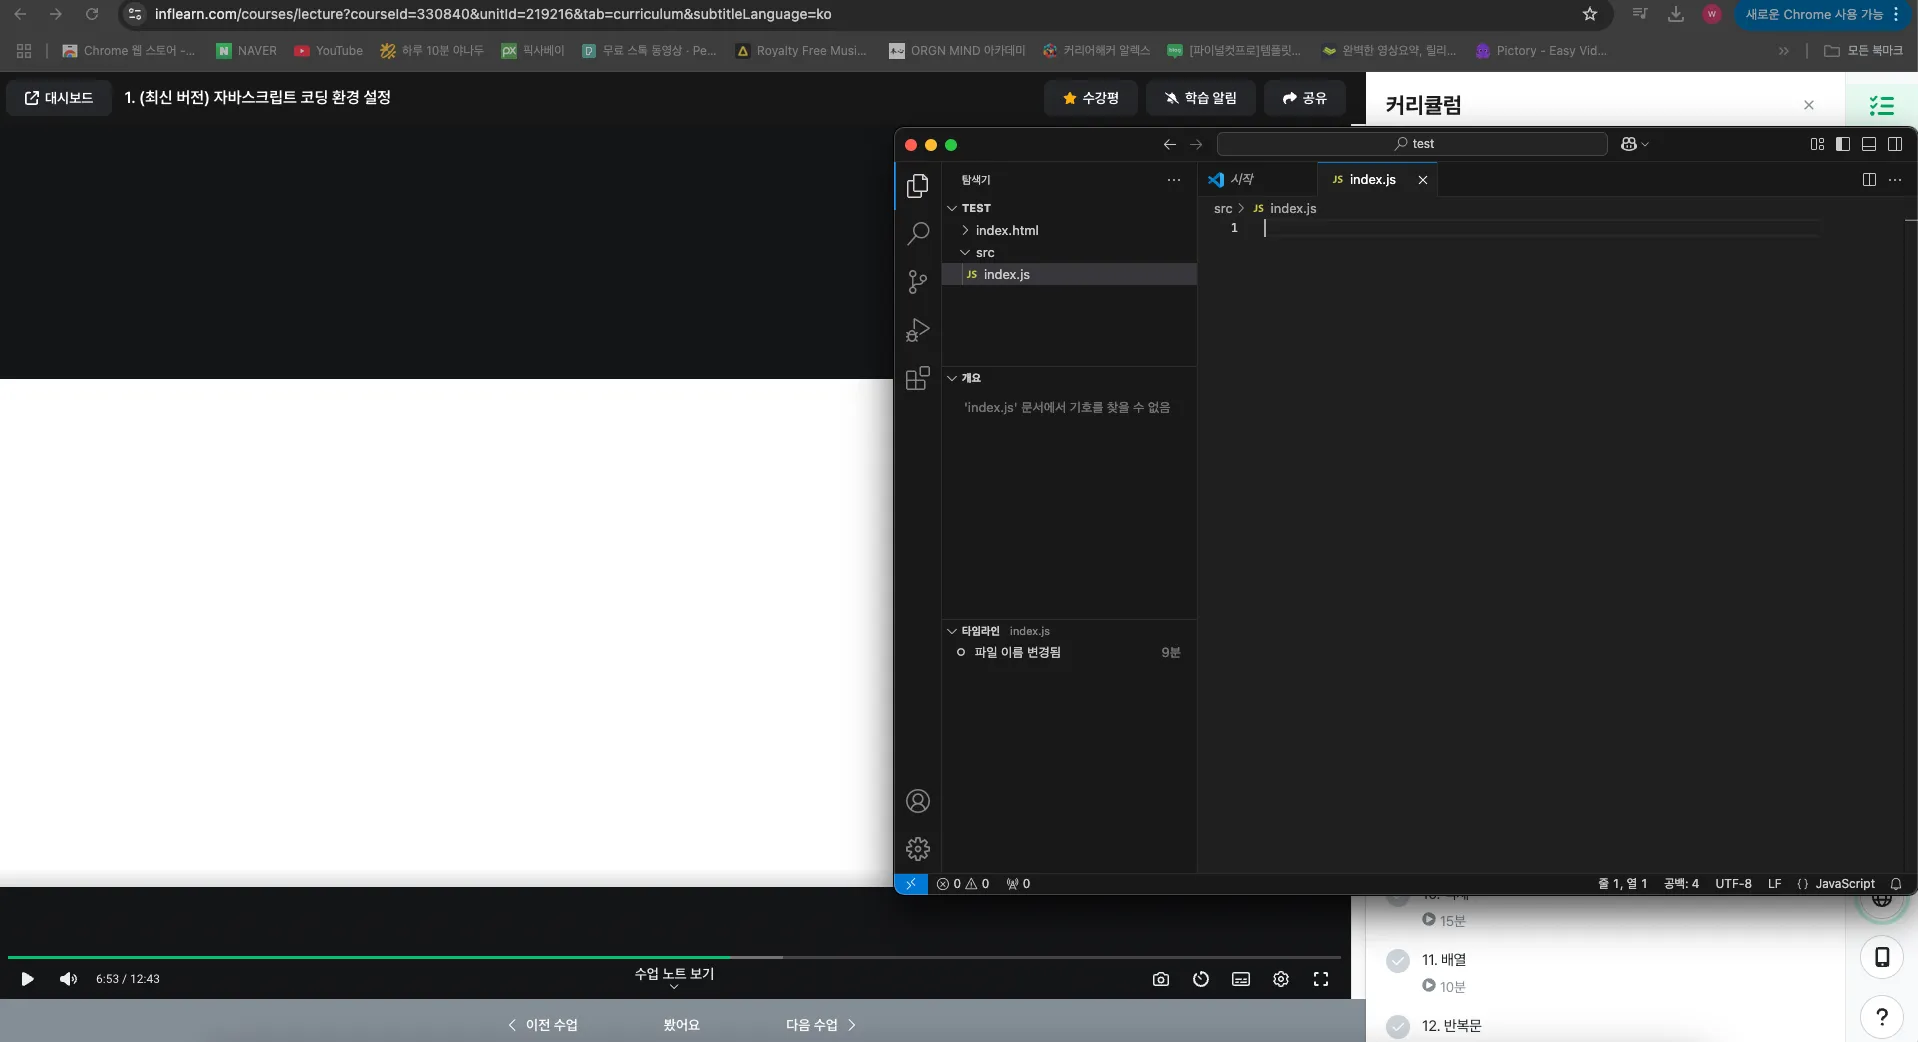Open VS Code notifications bell

[x=1895, y=884]
